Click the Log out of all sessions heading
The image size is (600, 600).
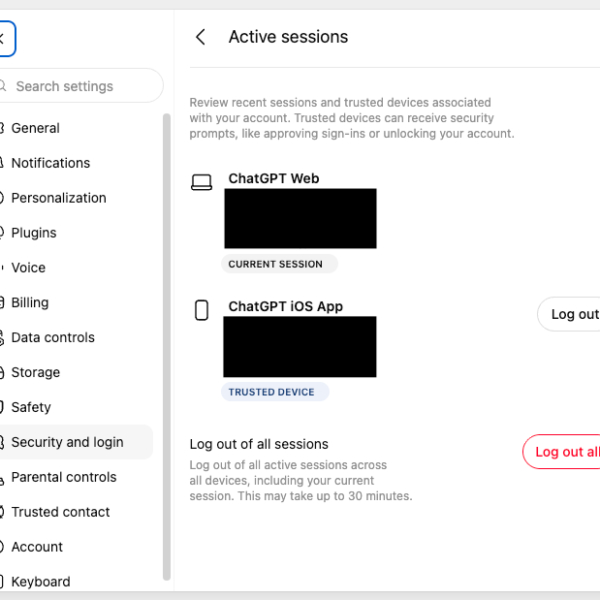coord(259,444)
